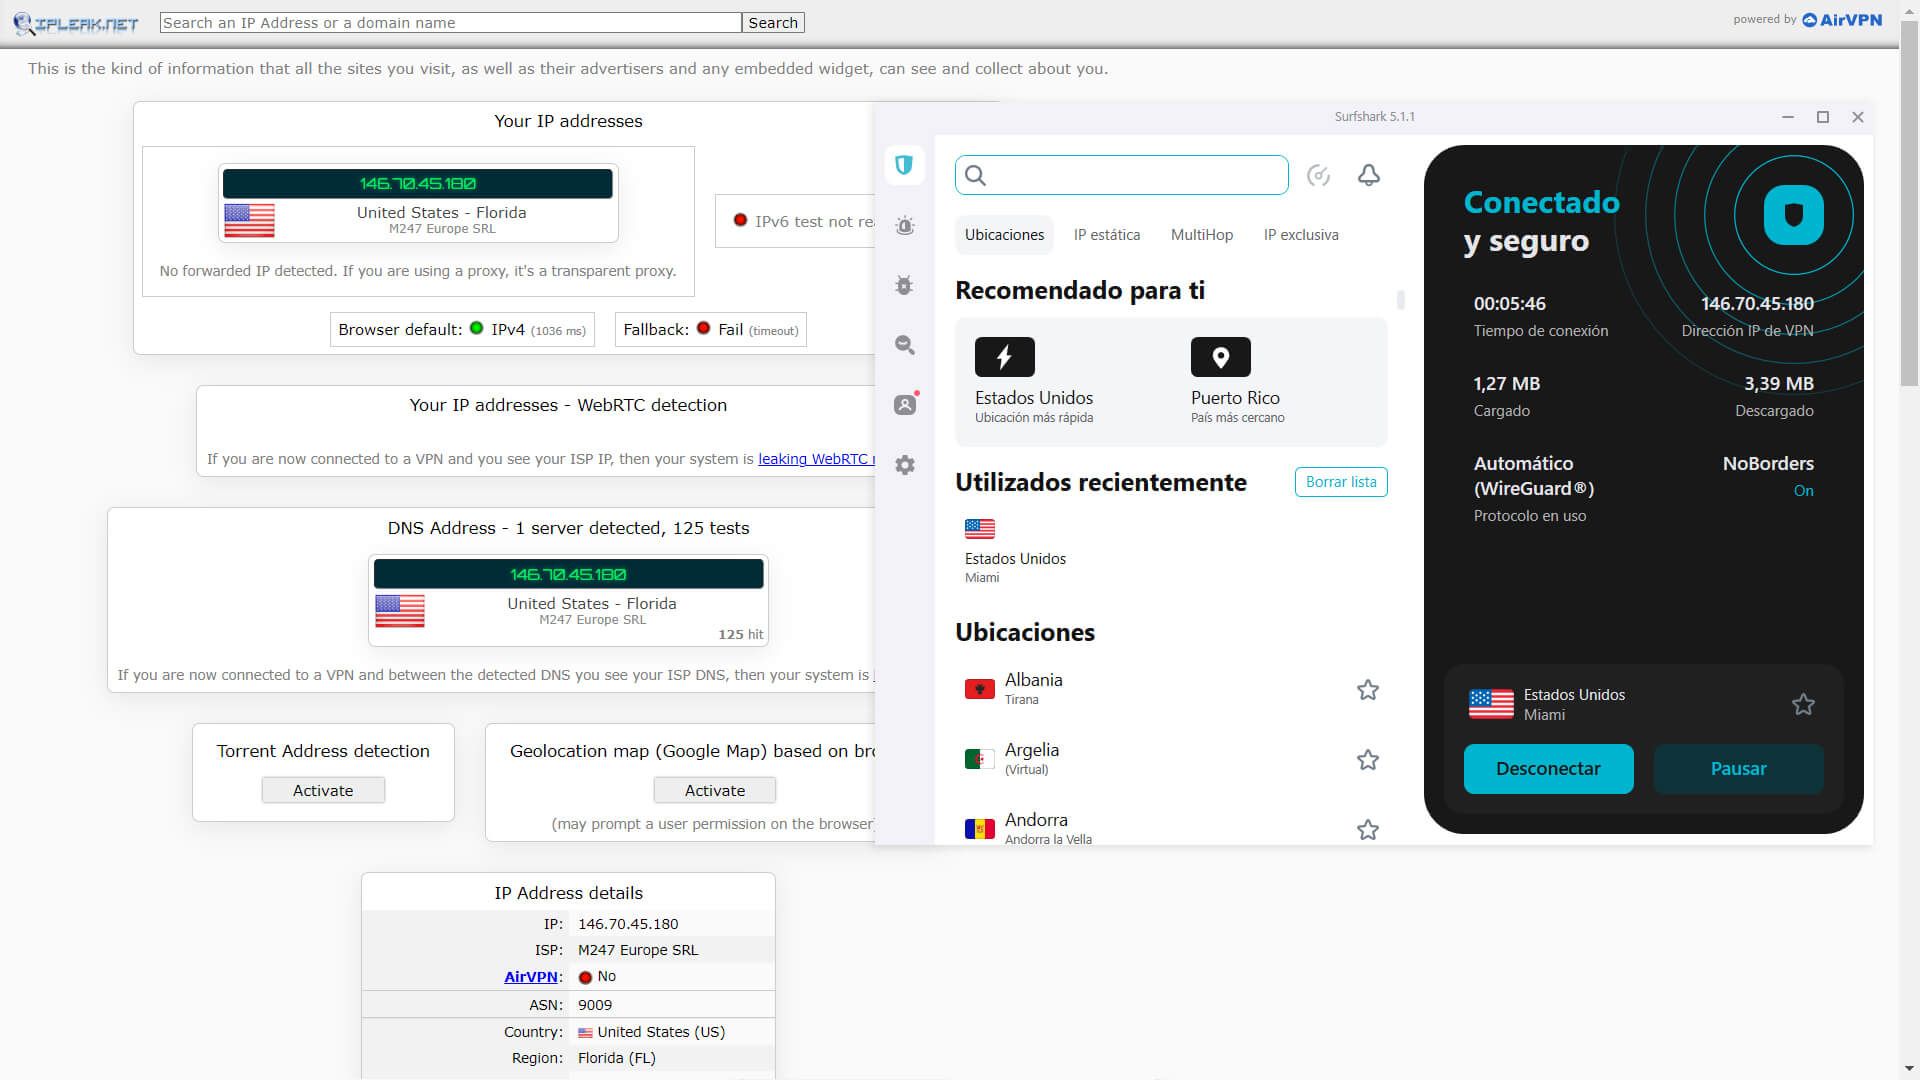Switch to the IP exclusiva tab

[x=1301, y=235]
